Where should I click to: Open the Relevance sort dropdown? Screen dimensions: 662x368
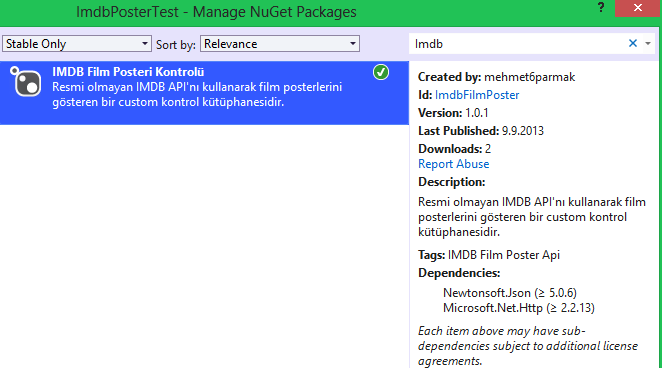[x=280, y=44]
